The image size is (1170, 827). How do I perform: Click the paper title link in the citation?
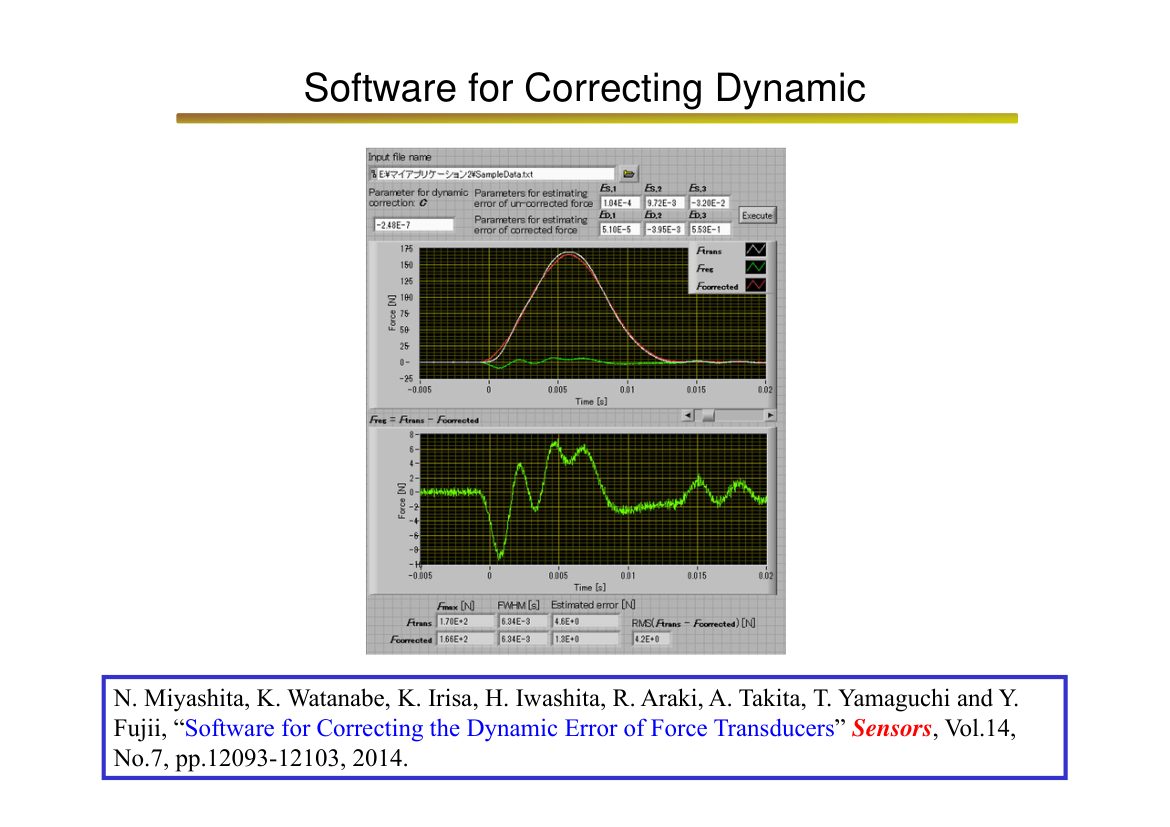coord(510,728)
